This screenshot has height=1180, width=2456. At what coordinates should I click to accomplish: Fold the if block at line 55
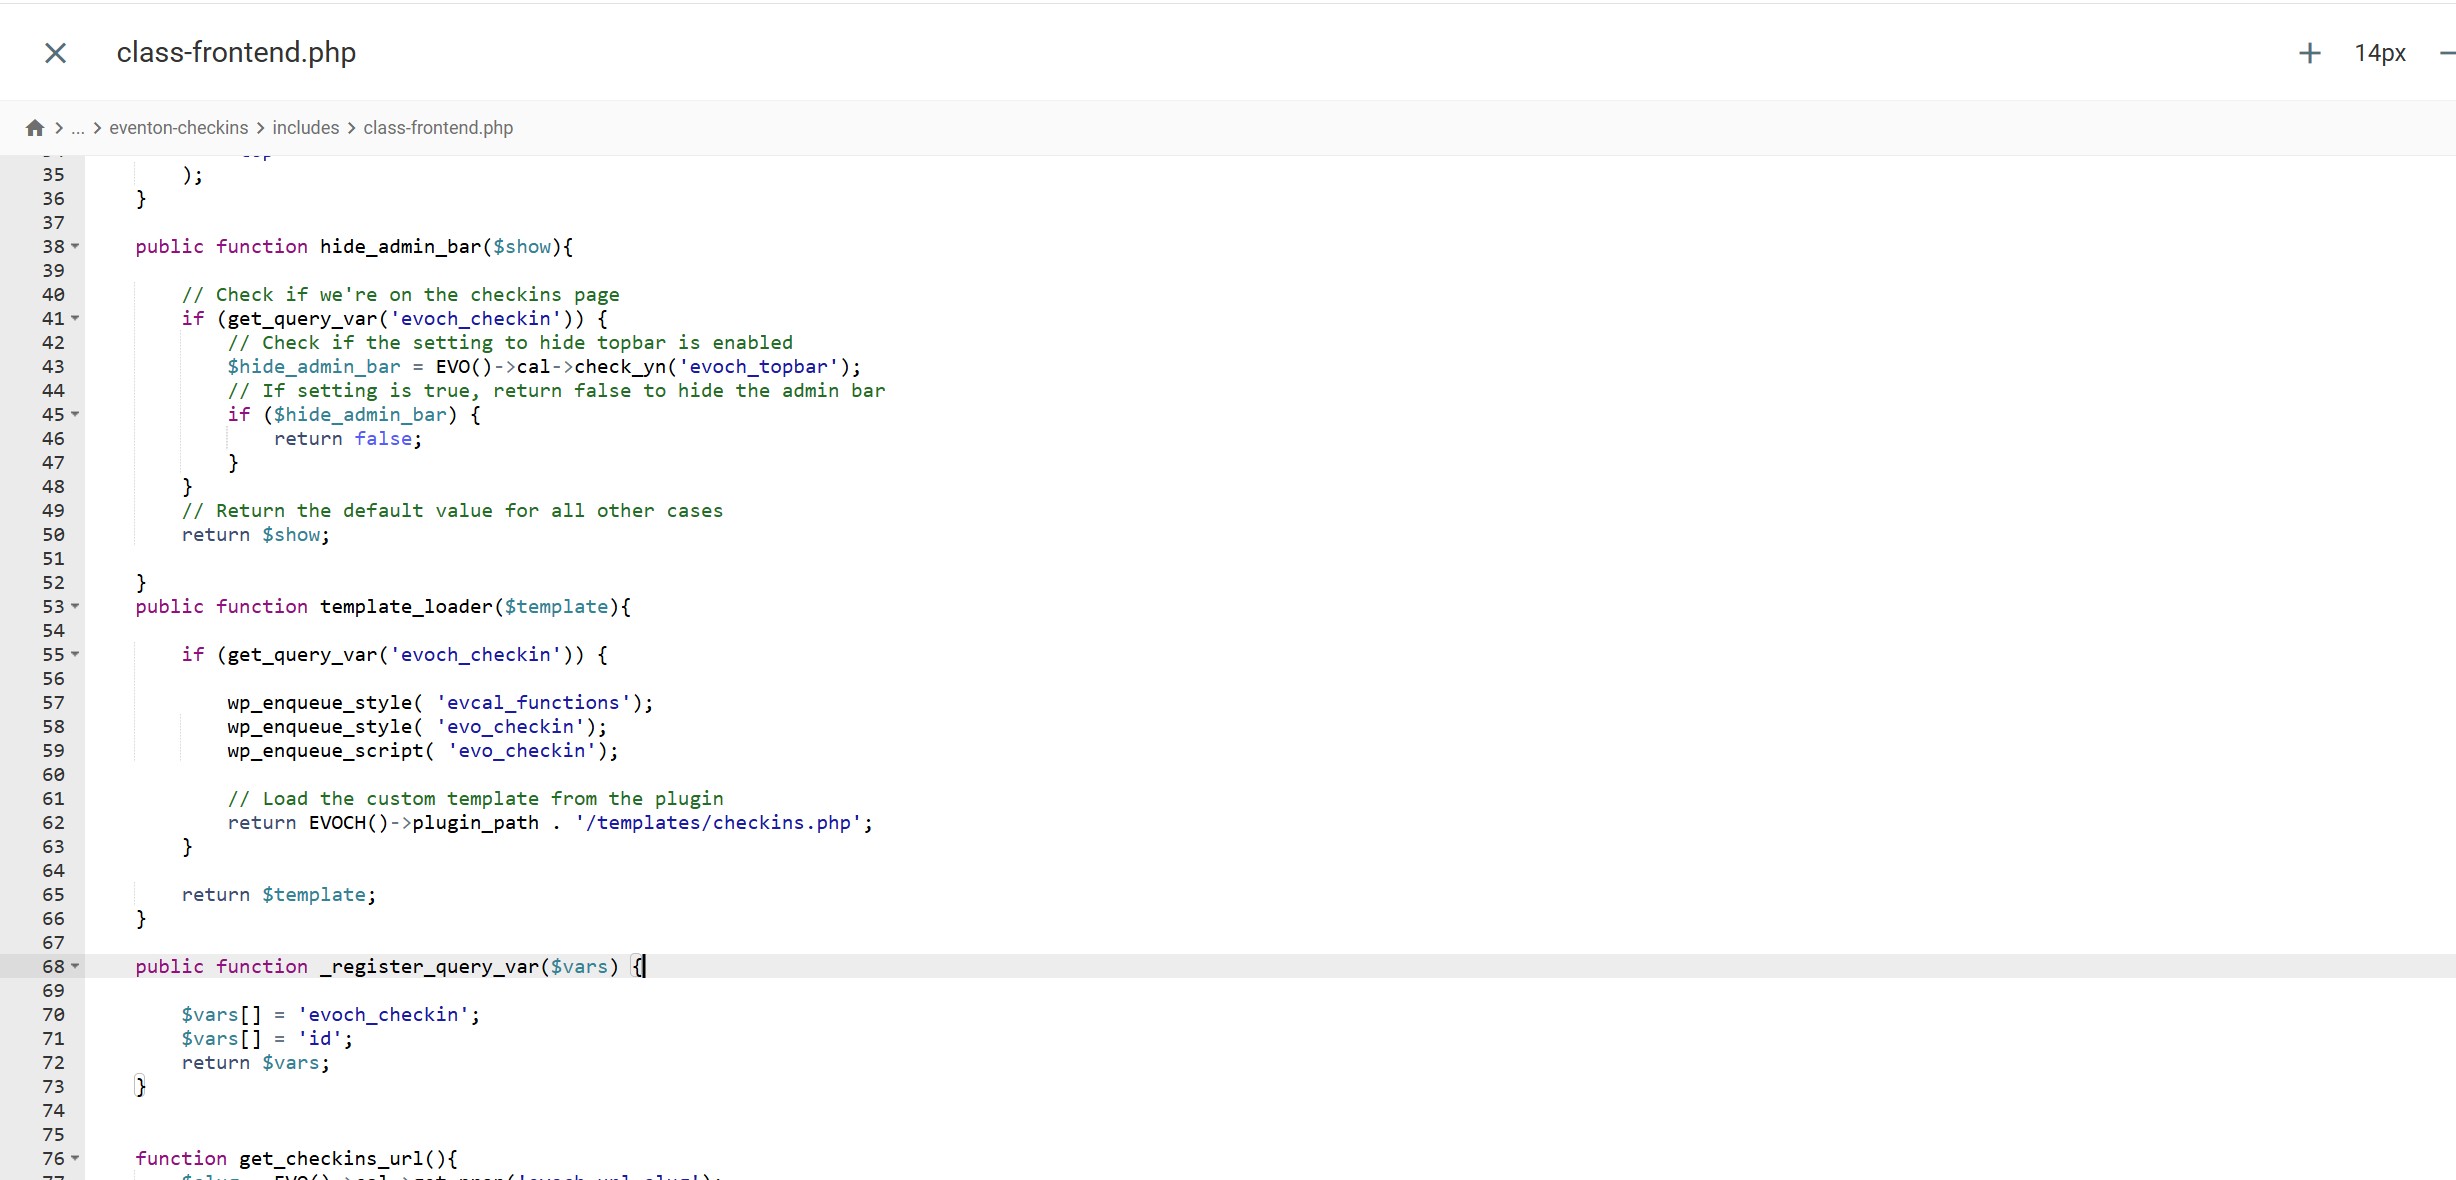pyautogui.click(x=75, y=654)
